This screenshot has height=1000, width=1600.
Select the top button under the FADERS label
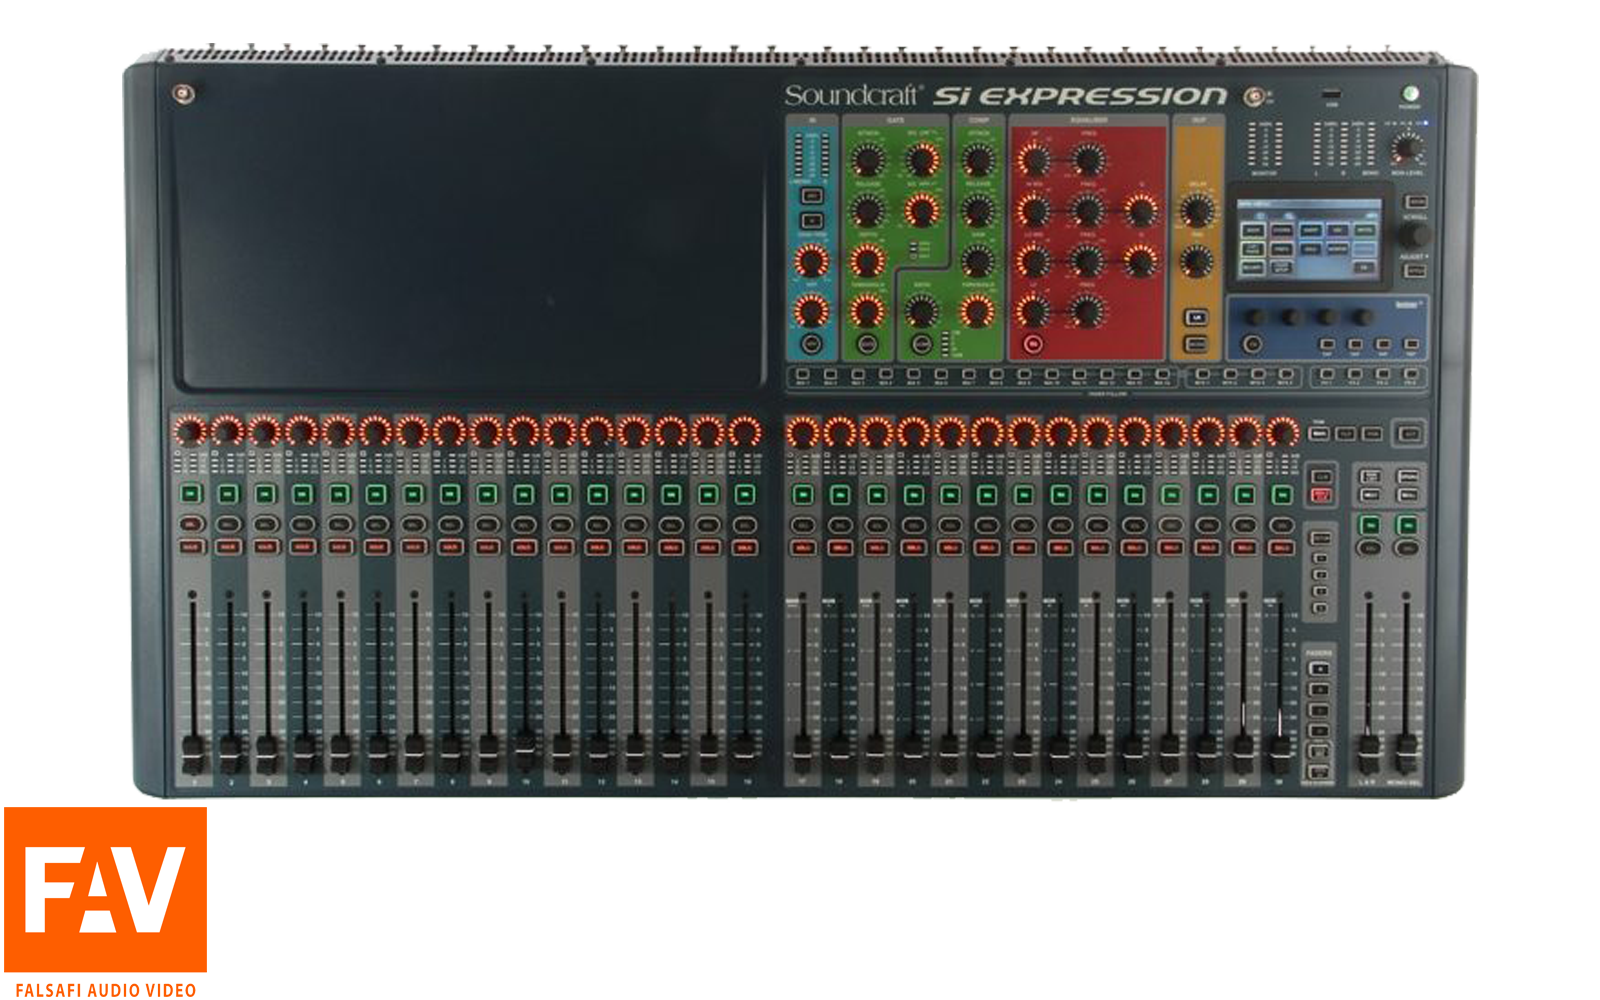point(1320,668)
